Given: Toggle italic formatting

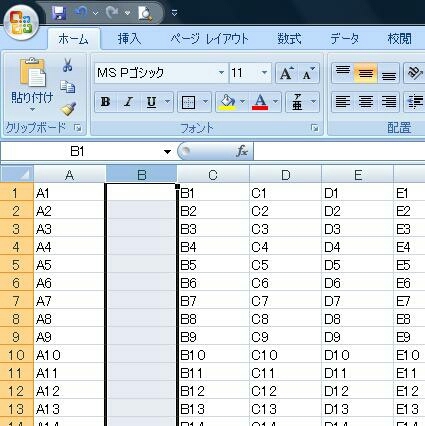Looking at the screenshot, I should coord(128,102).
